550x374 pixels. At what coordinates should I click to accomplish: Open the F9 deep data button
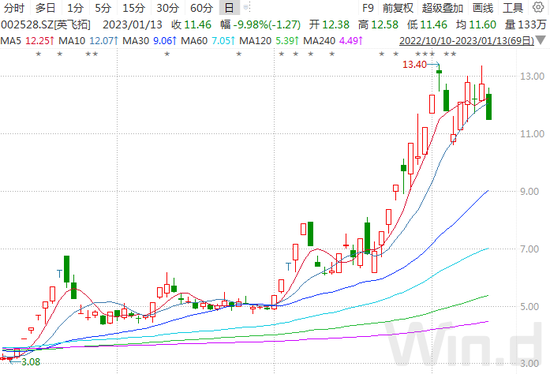pyautogui.click(x=368, y=8)
